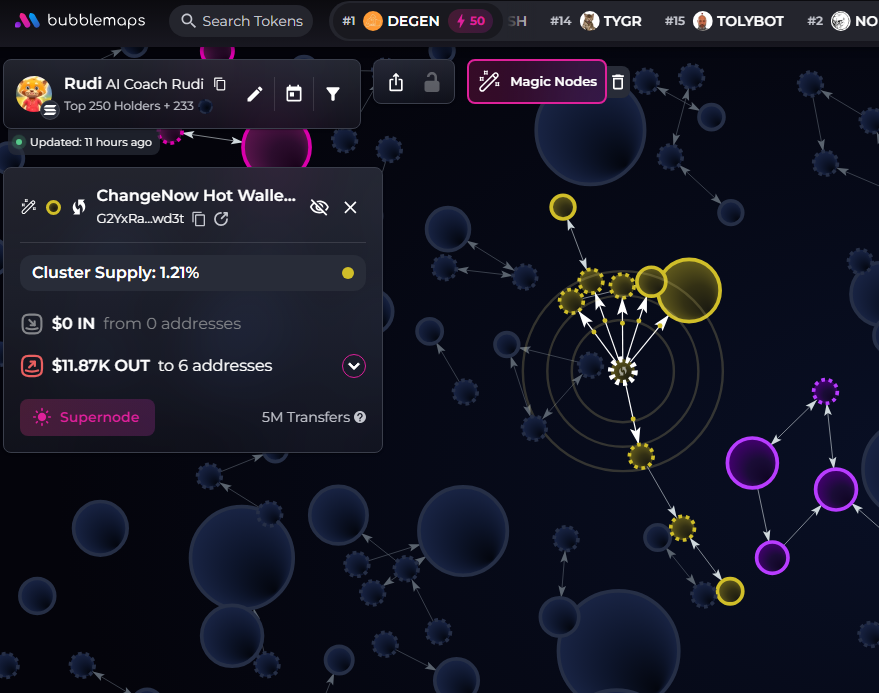Copy the G2YxRa...wd3t wallet address
The image size is (879, 693).
coord(198,219)
